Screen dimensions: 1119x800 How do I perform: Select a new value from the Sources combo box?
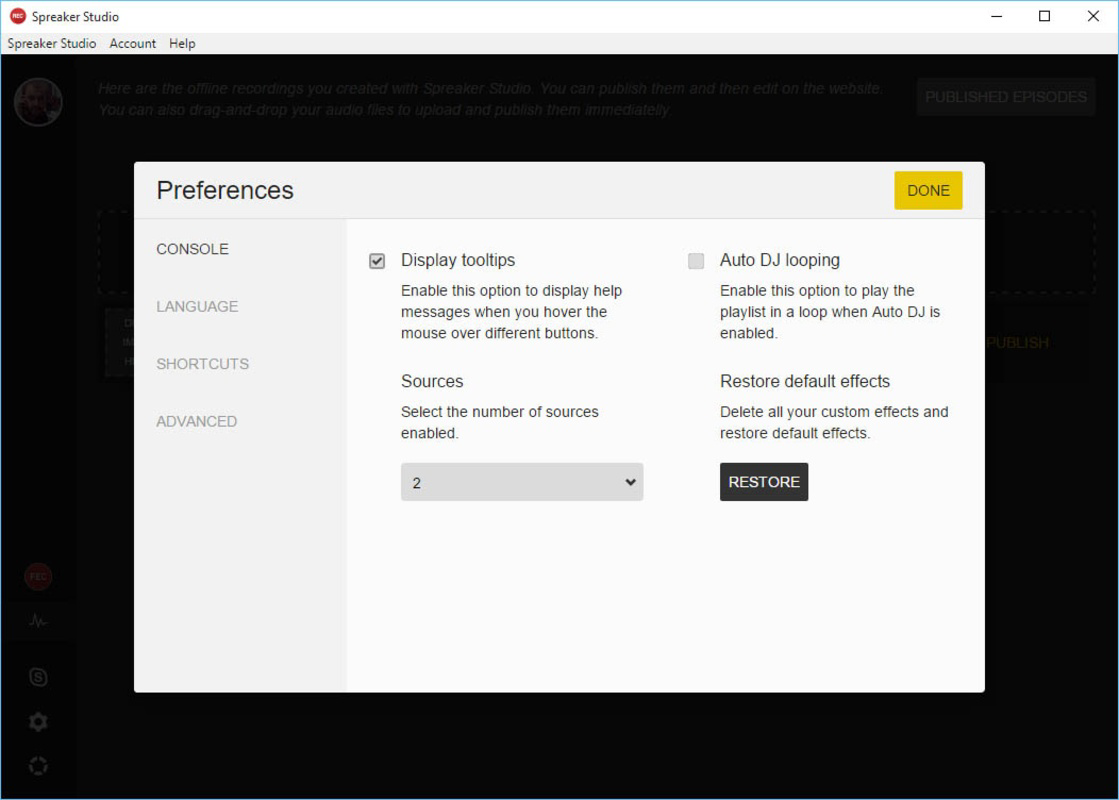click(521, 481)
